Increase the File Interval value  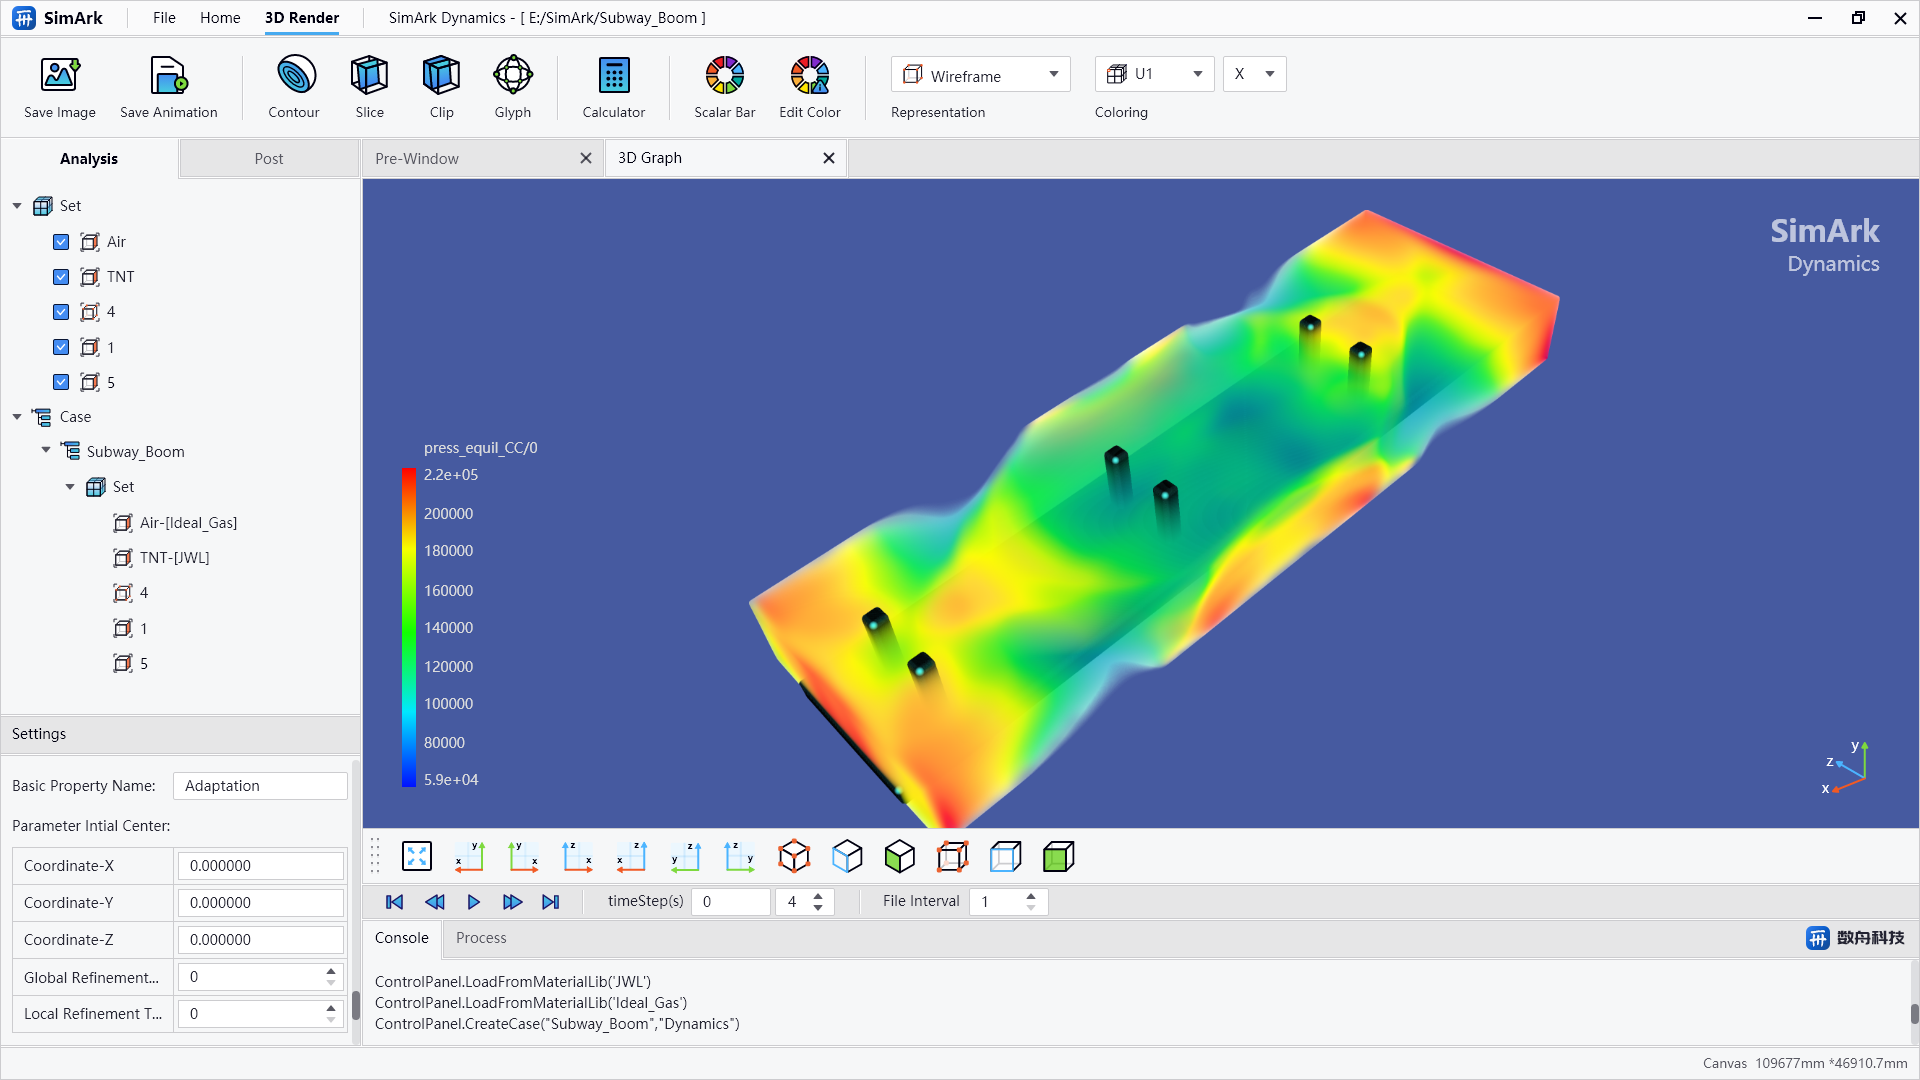pyautogui.click(x=1031, y=896)
